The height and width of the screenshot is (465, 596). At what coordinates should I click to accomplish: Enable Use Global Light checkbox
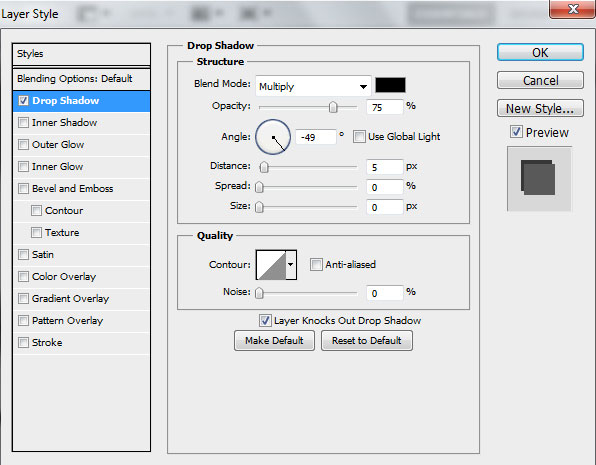pos(359,136)
